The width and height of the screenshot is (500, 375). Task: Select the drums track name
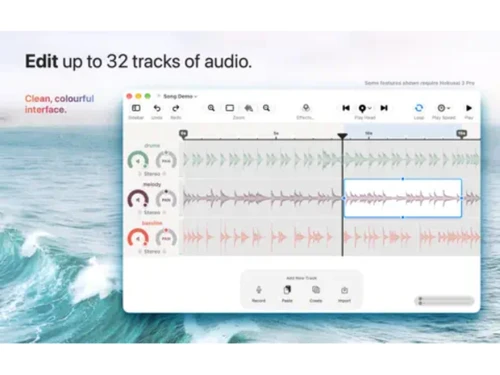click(x=152, y=146)
